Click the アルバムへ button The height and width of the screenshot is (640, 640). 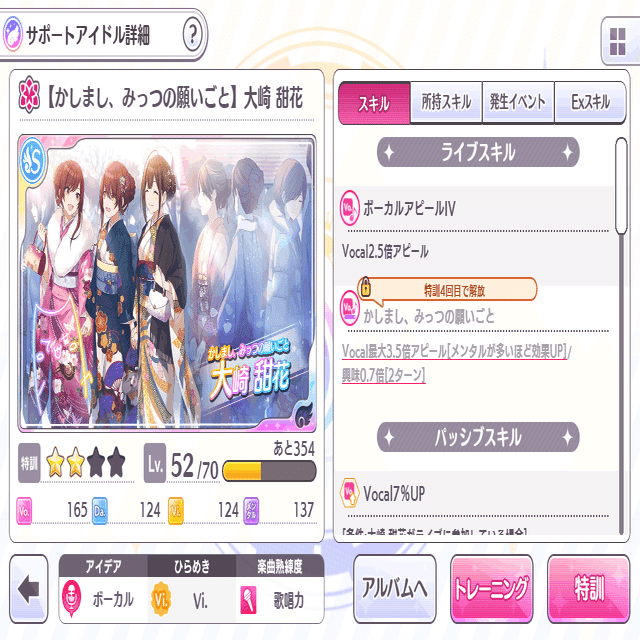pyautogui.click(x=395, y=589)
